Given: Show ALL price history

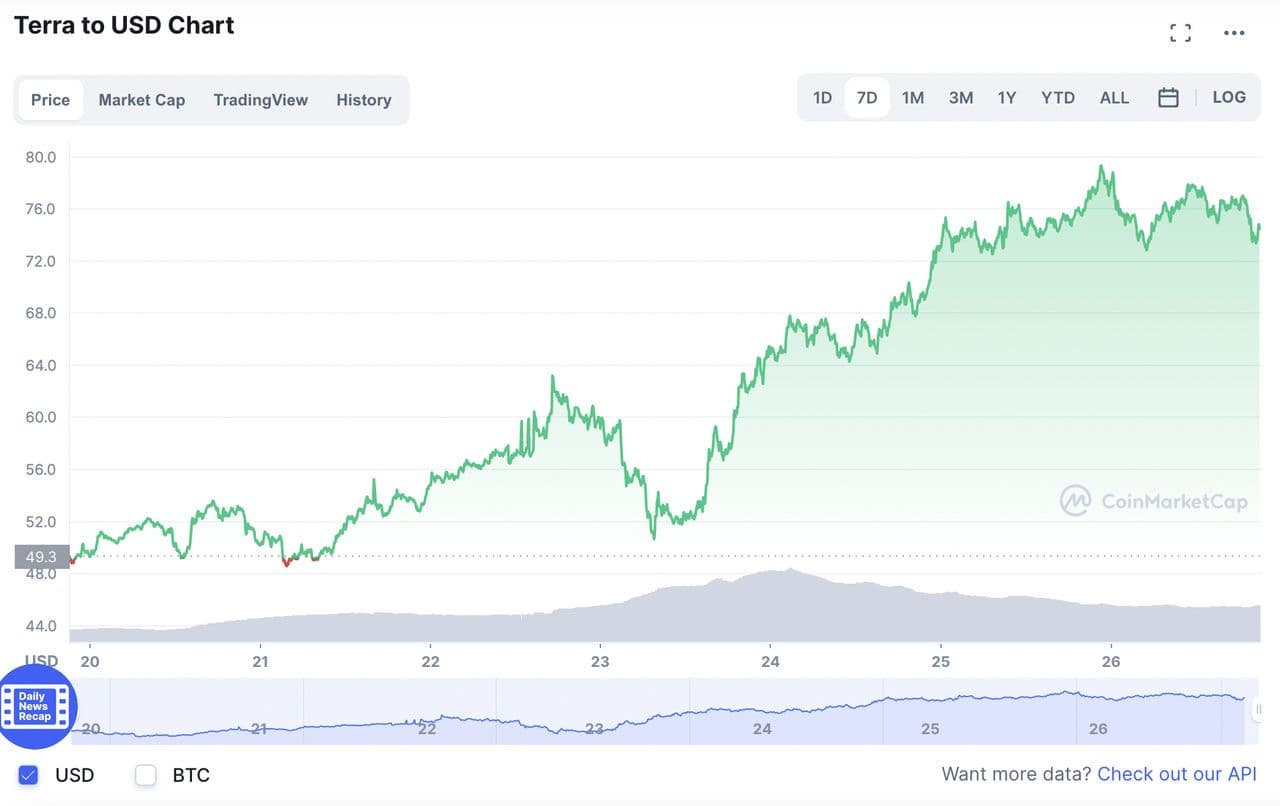Looking at the screenshot, I should (1114, 98).
